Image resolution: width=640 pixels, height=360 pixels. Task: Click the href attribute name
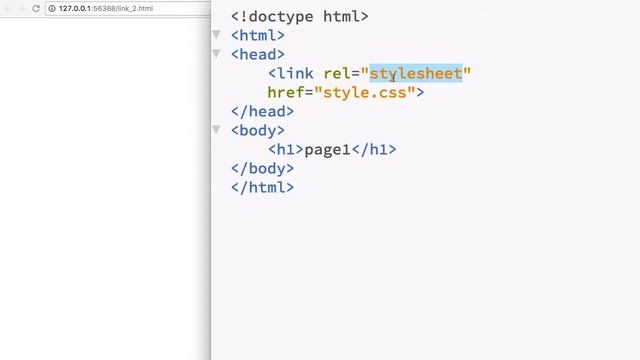pos(286,93)
